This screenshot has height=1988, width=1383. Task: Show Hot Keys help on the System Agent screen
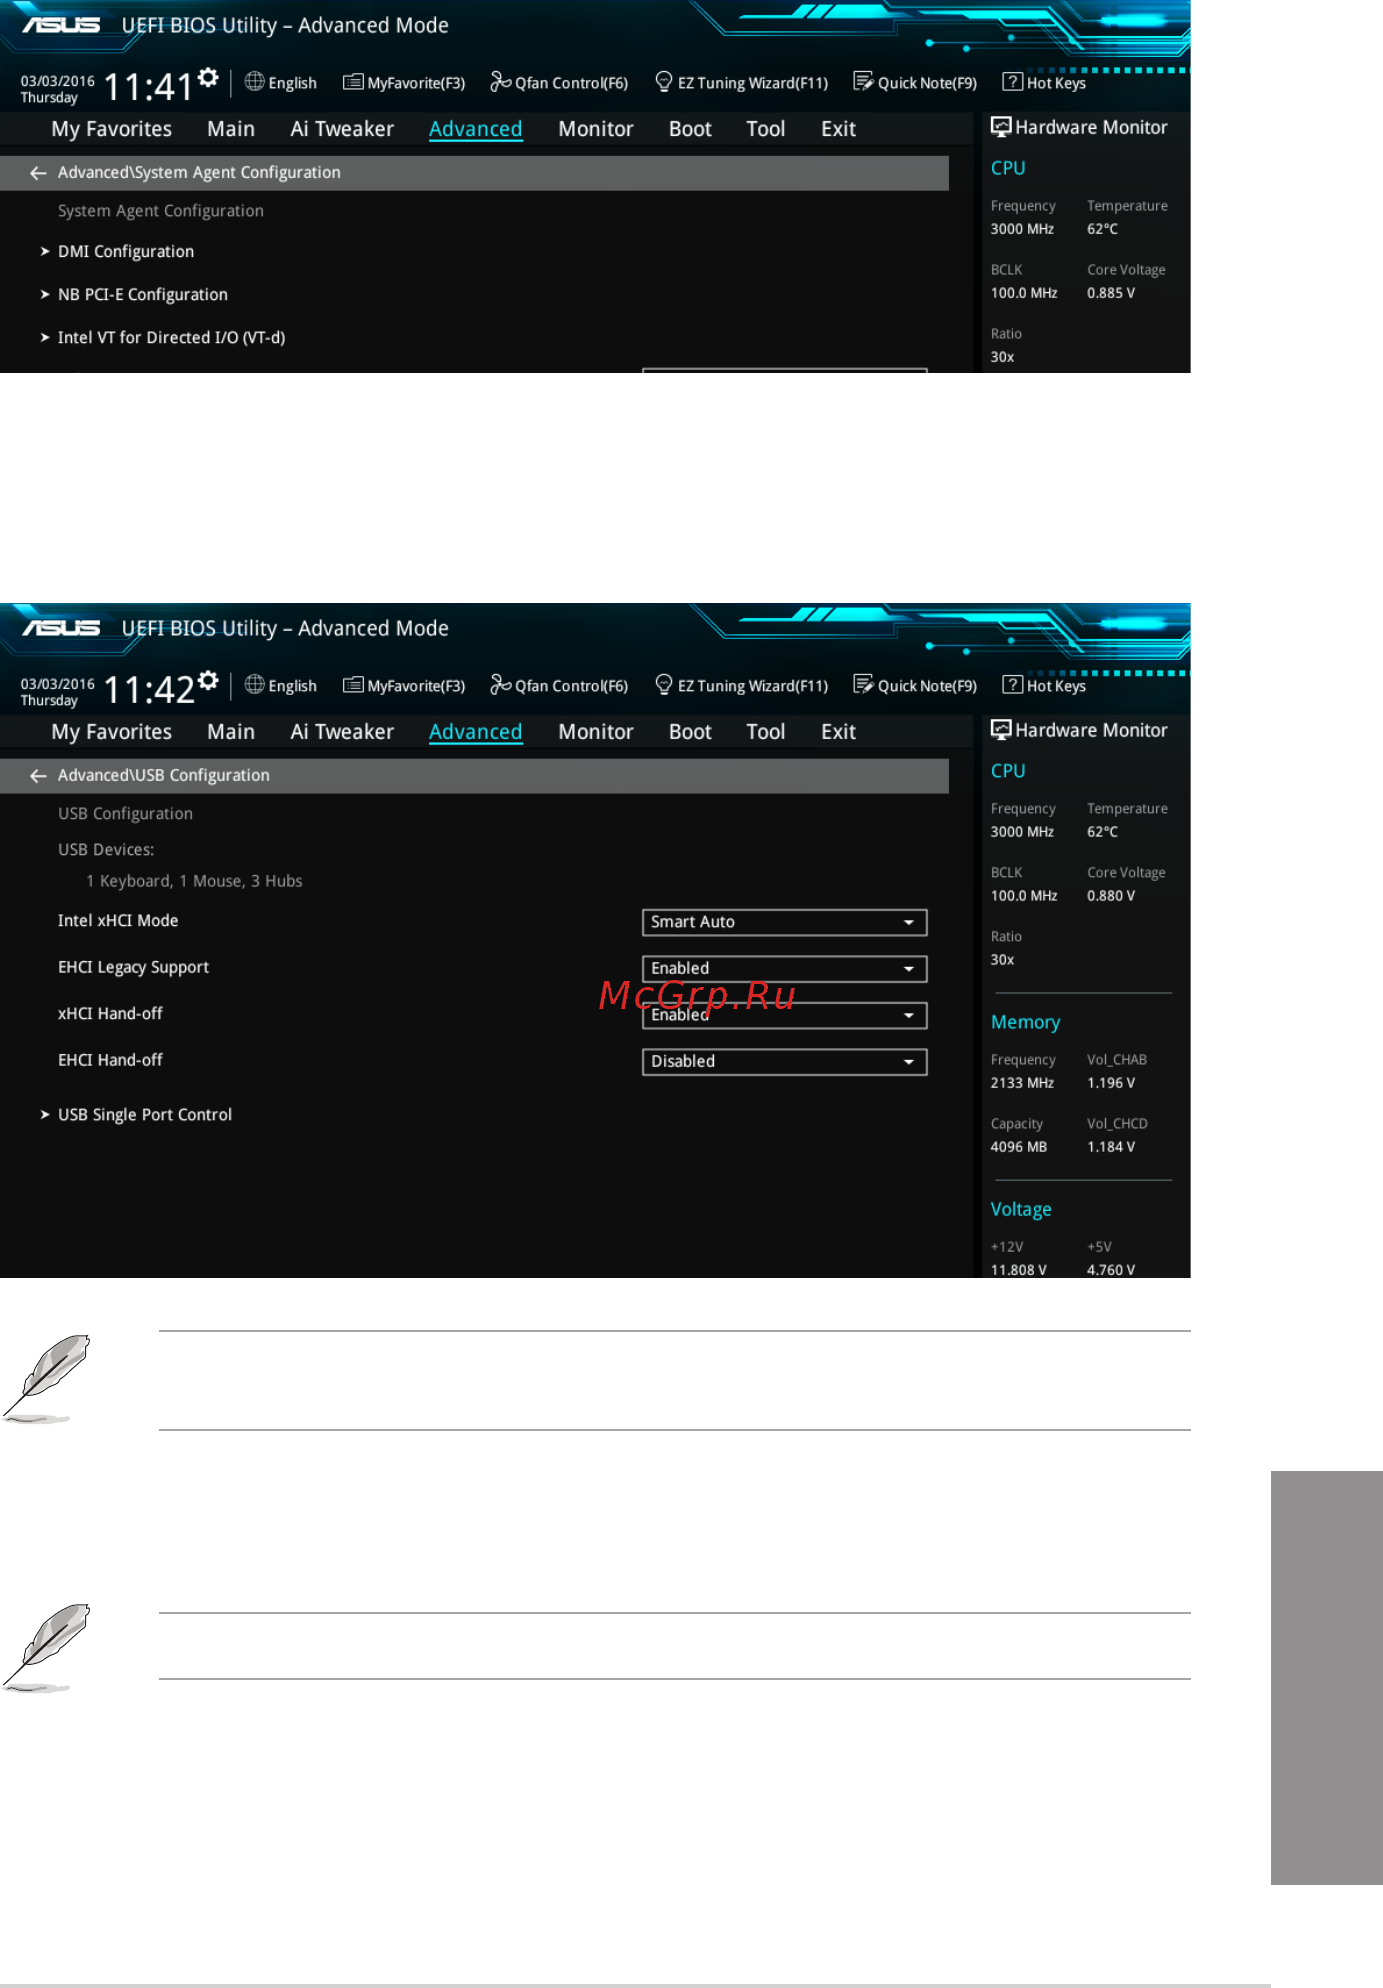point(1044,83)
